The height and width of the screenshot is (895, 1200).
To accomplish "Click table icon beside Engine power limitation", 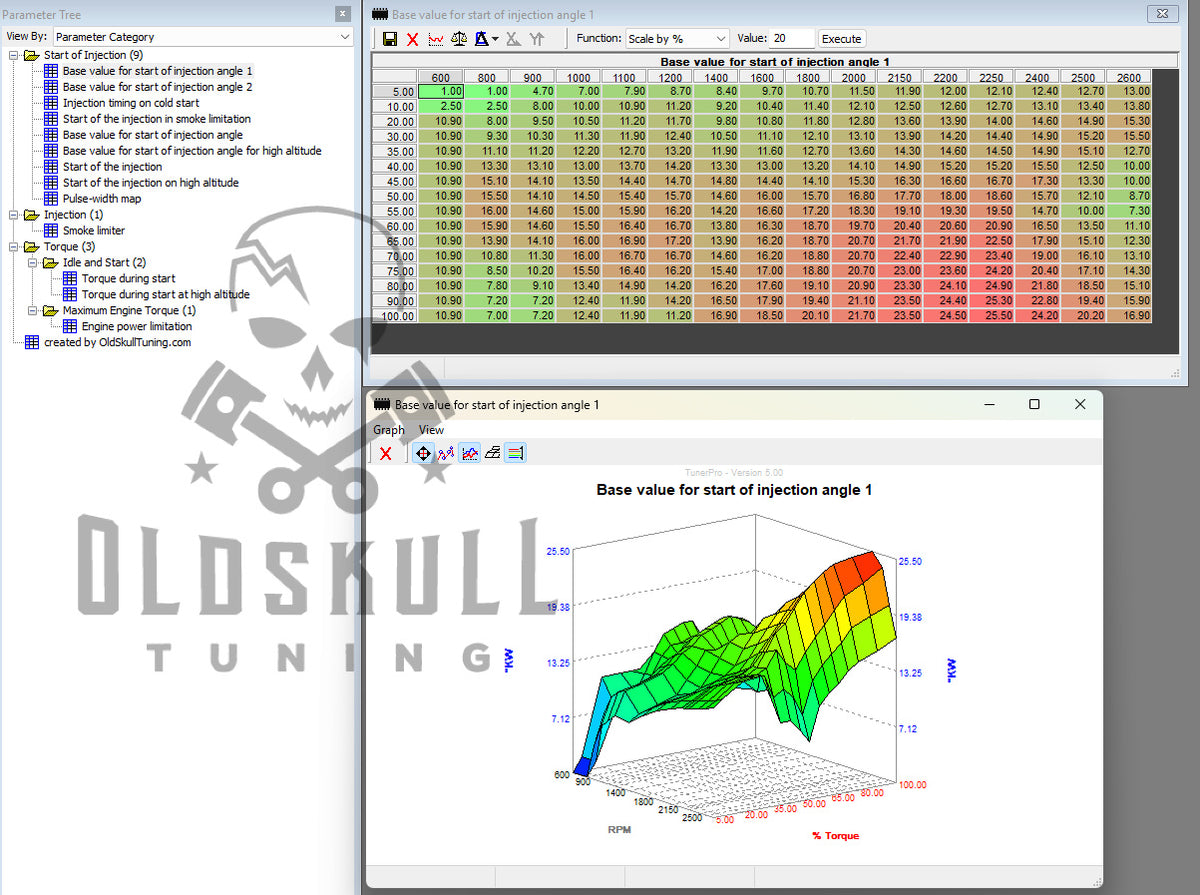I will 70,327.
